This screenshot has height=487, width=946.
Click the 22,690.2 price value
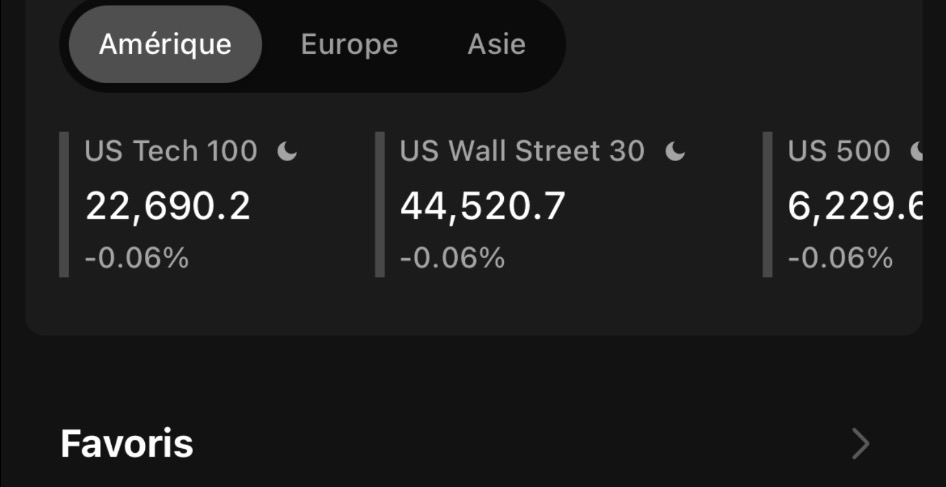tap(168, 206)
